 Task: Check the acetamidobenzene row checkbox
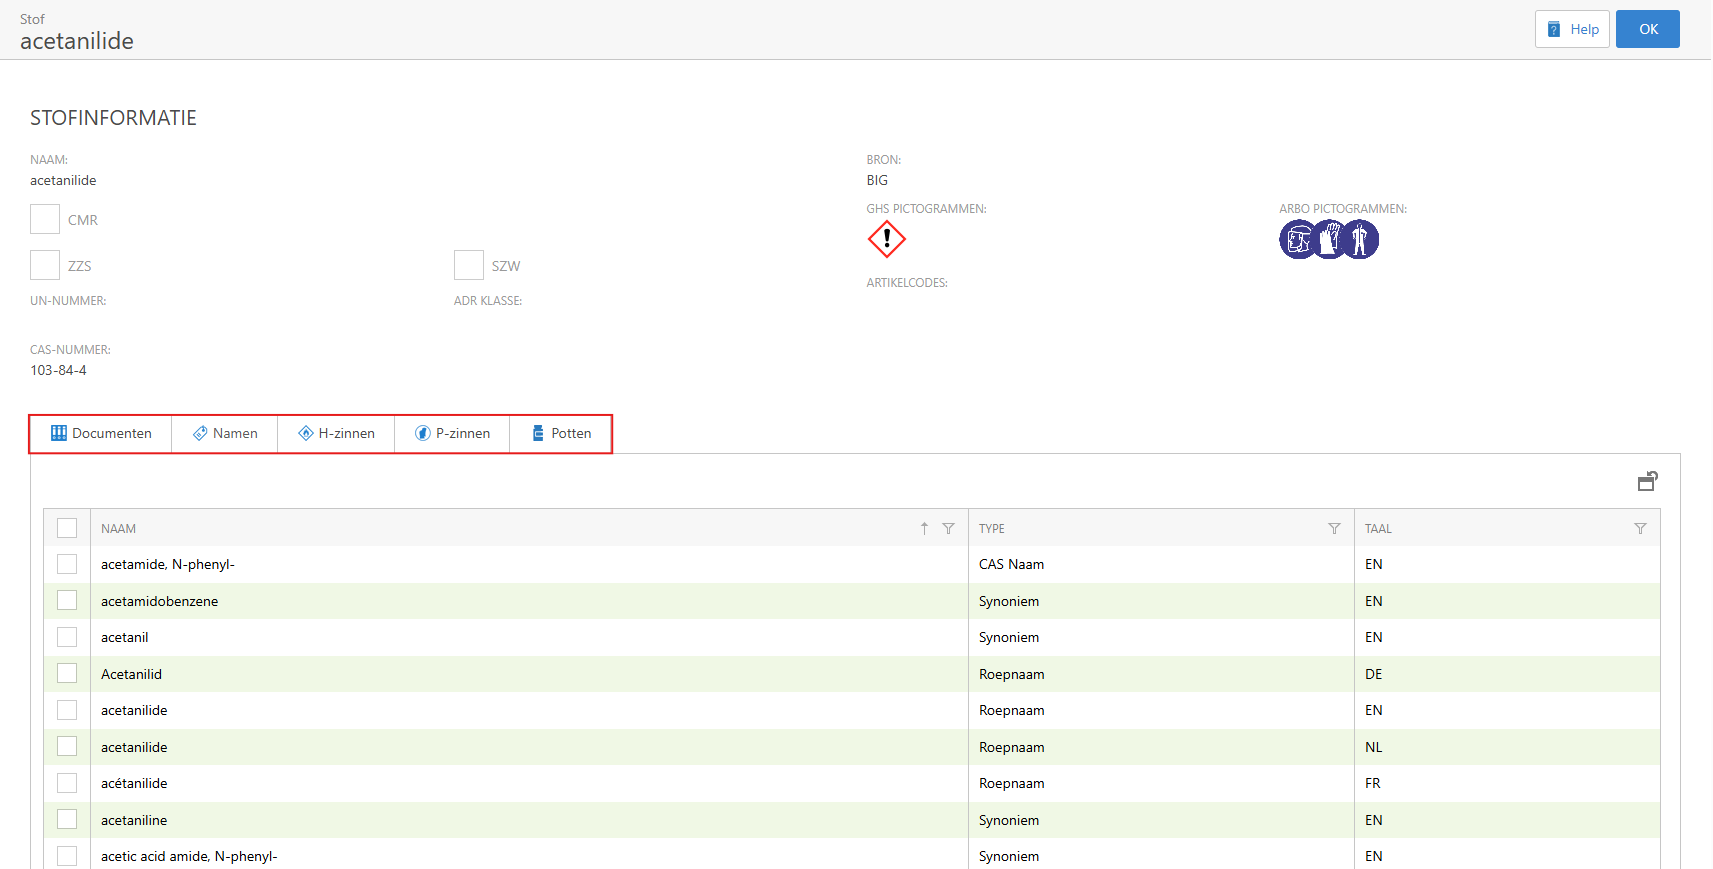[x=67, y=601]
